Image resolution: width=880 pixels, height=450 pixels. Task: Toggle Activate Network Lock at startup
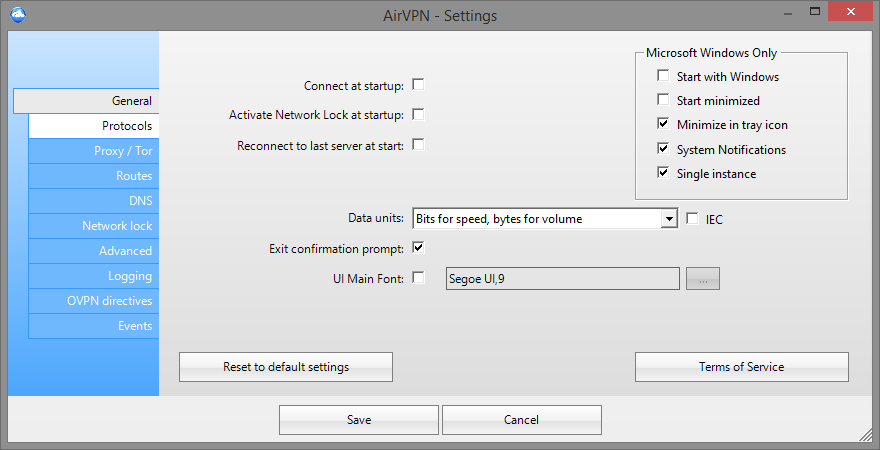(418, 114)
